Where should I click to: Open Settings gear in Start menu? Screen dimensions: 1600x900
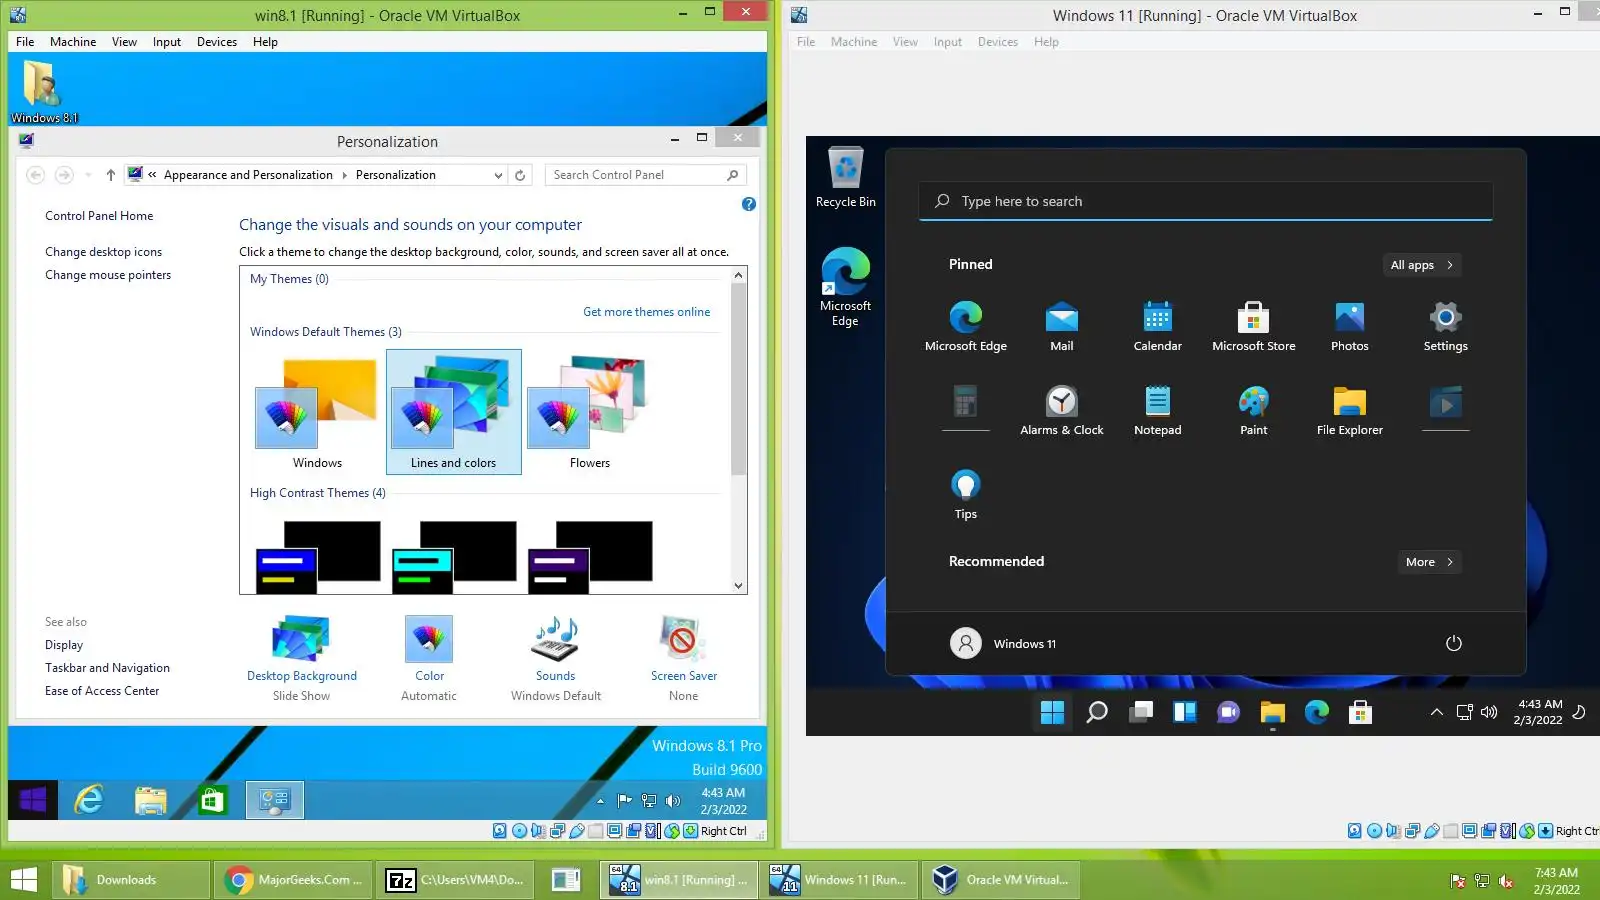1445,327
